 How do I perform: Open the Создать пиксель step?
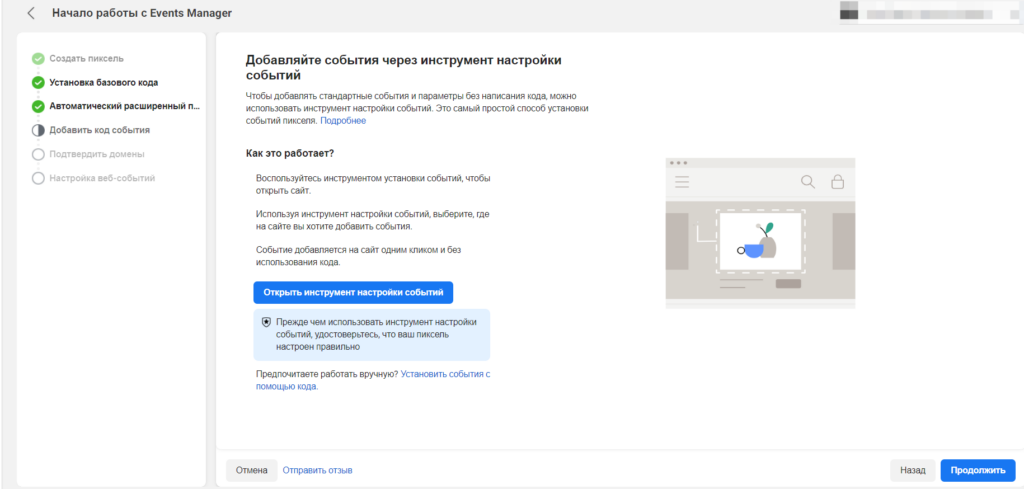(x=87, y=59)
